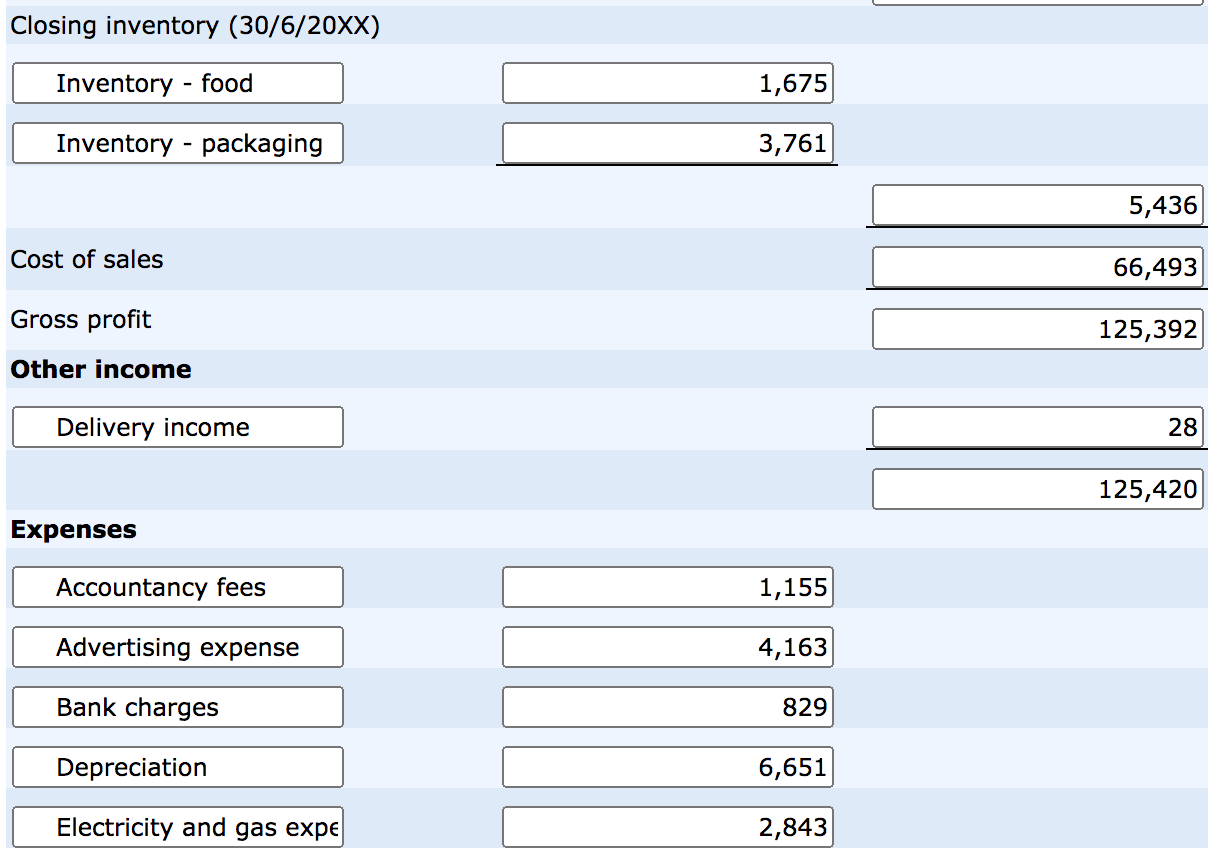The height and width of the screenshot is (848, 1212).
Task: Select the Advertising expense label field
Action: [178, 647]
